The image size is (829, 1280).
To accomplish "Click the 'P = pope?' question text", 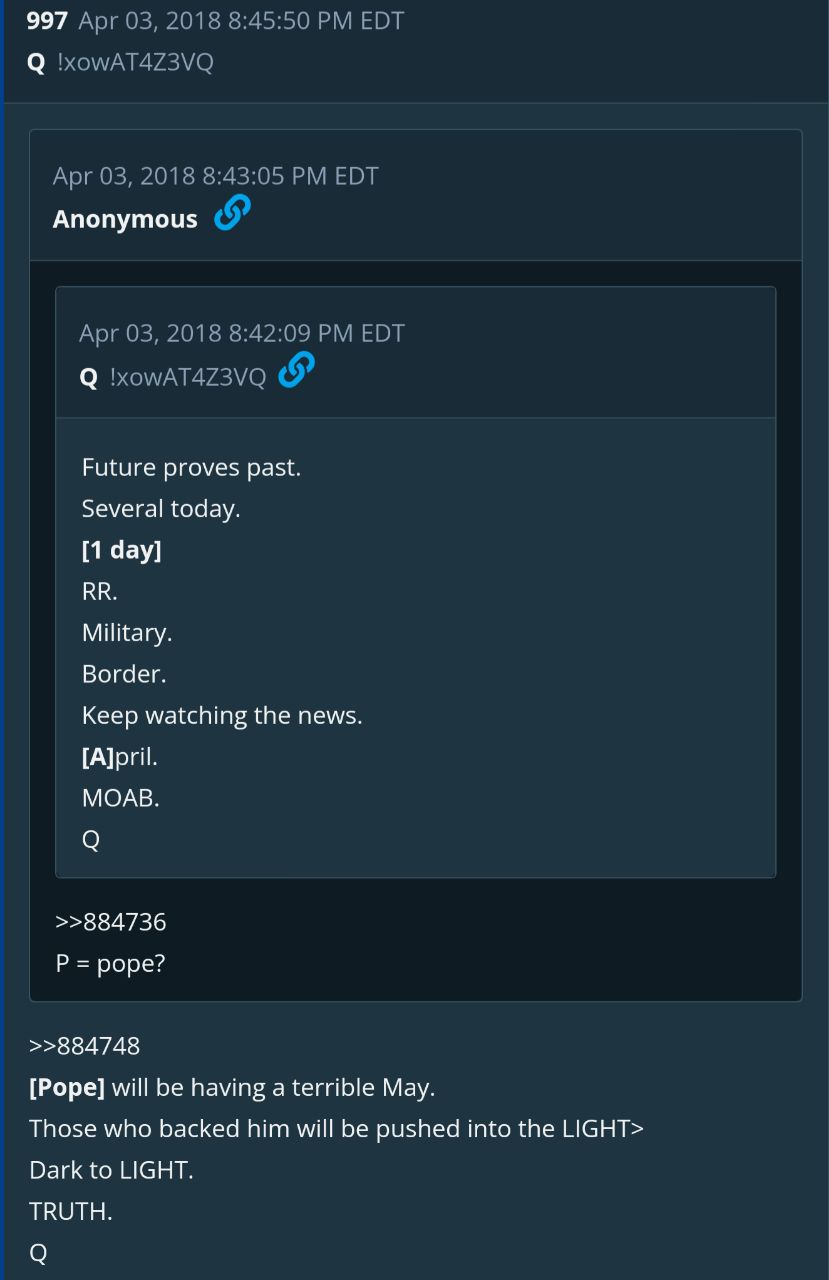I will [x=110, y=964].
